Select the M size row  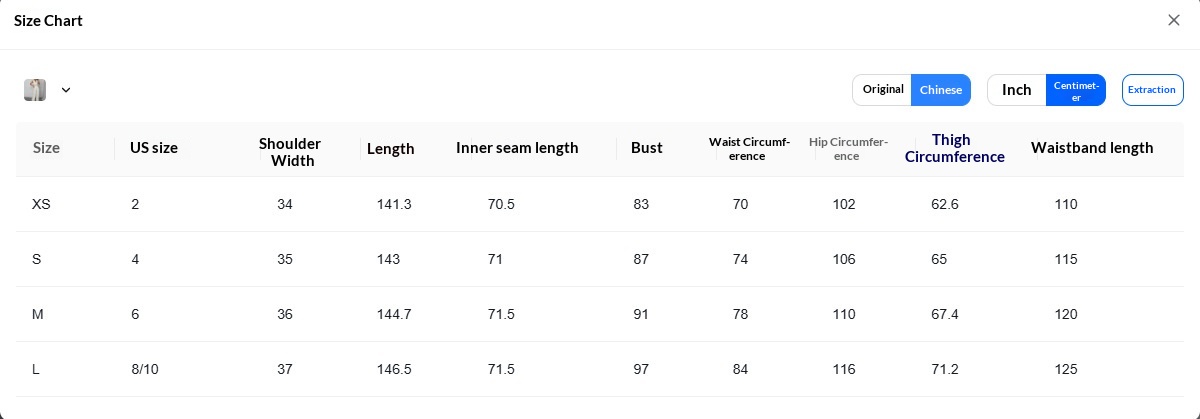click(x=600, y=314)
